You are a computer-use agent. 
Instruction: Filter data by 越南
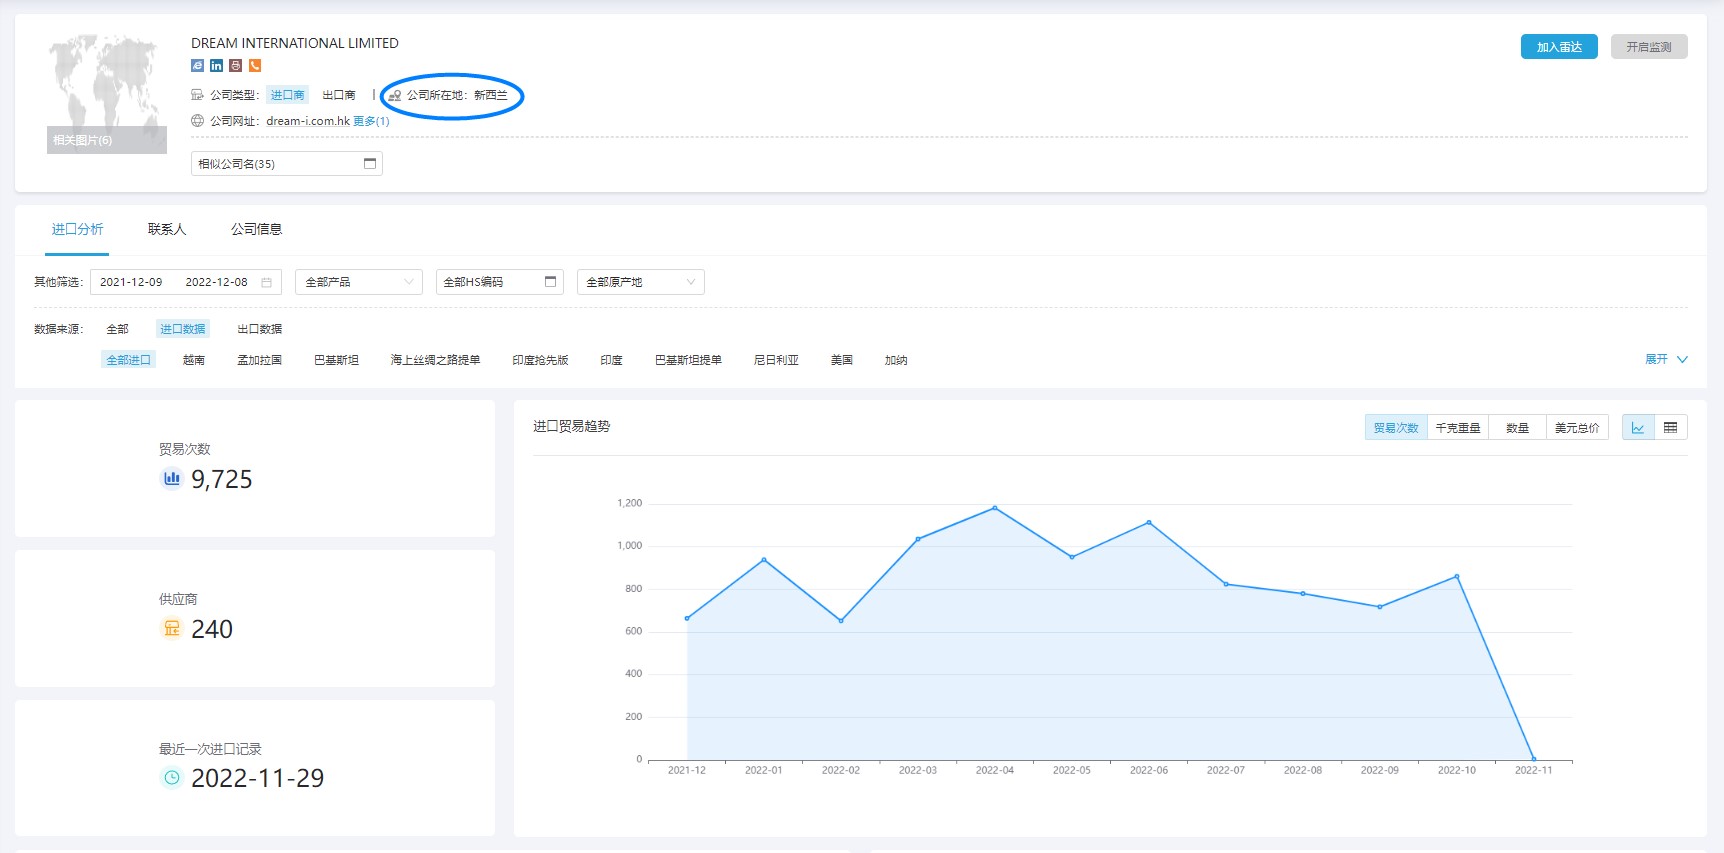click(194, 360)
